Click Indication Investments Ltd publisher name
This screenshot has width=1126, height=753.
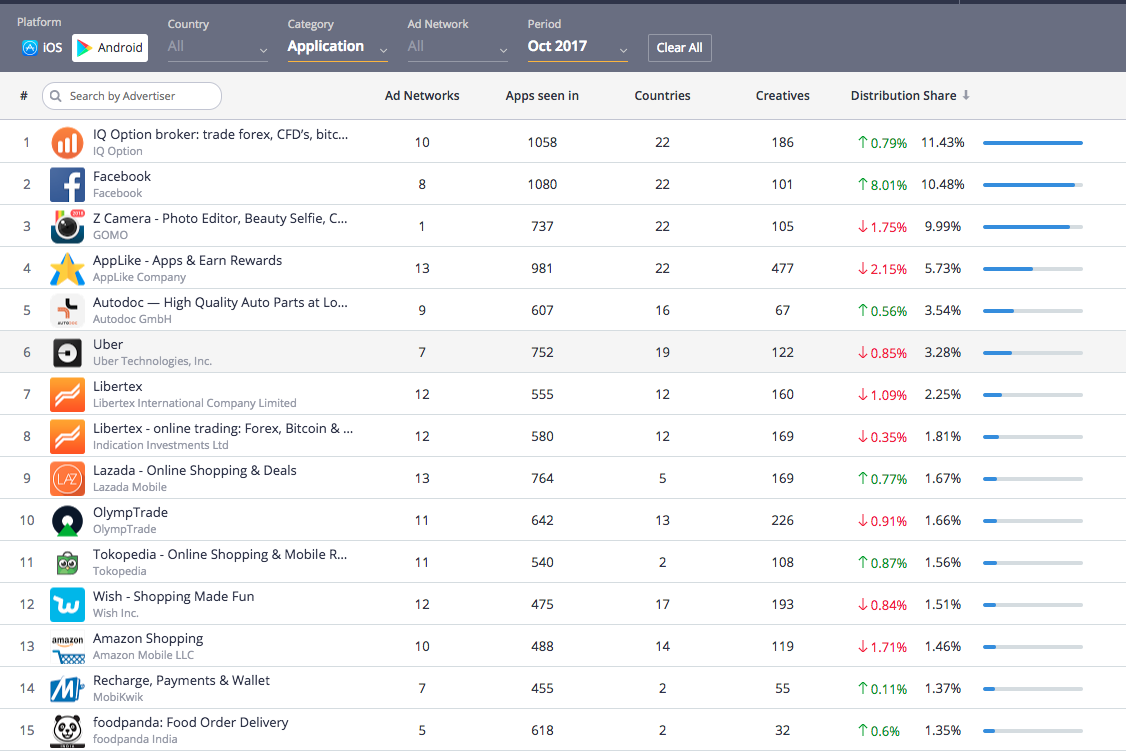coord(160,445)
